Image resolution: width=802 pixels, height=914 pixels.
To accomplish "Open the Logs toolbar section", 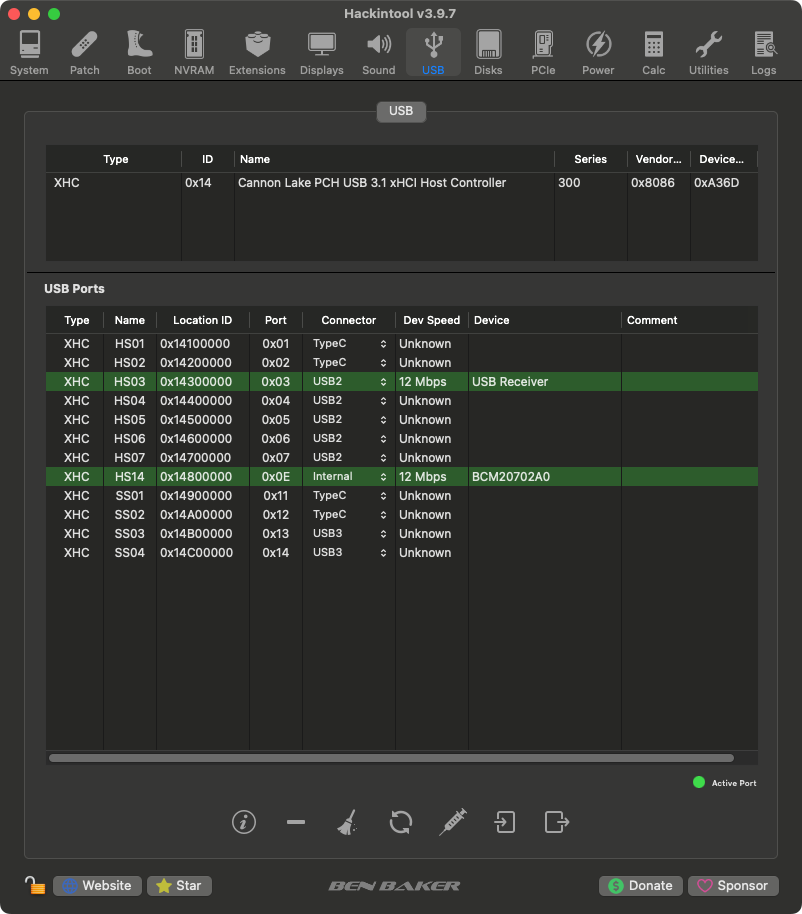I will pos(764,53).
